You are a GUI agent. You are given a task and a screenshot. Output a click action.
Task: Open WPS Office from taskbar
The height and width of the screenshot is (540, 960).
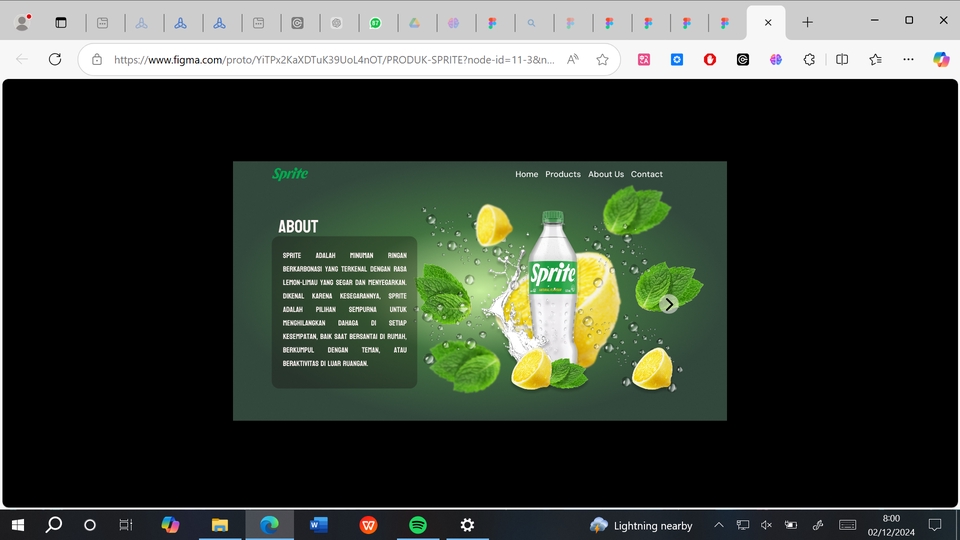click(368, 525)
